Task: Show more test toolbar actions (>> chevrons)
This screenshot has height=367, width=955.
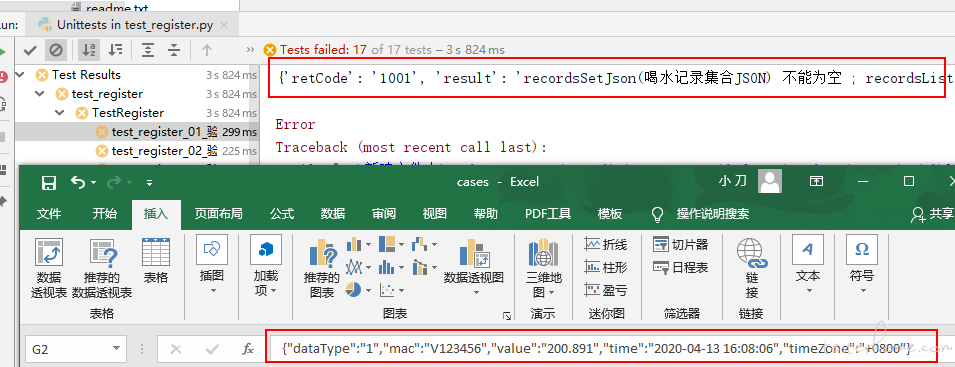Action: click(250, 50)
